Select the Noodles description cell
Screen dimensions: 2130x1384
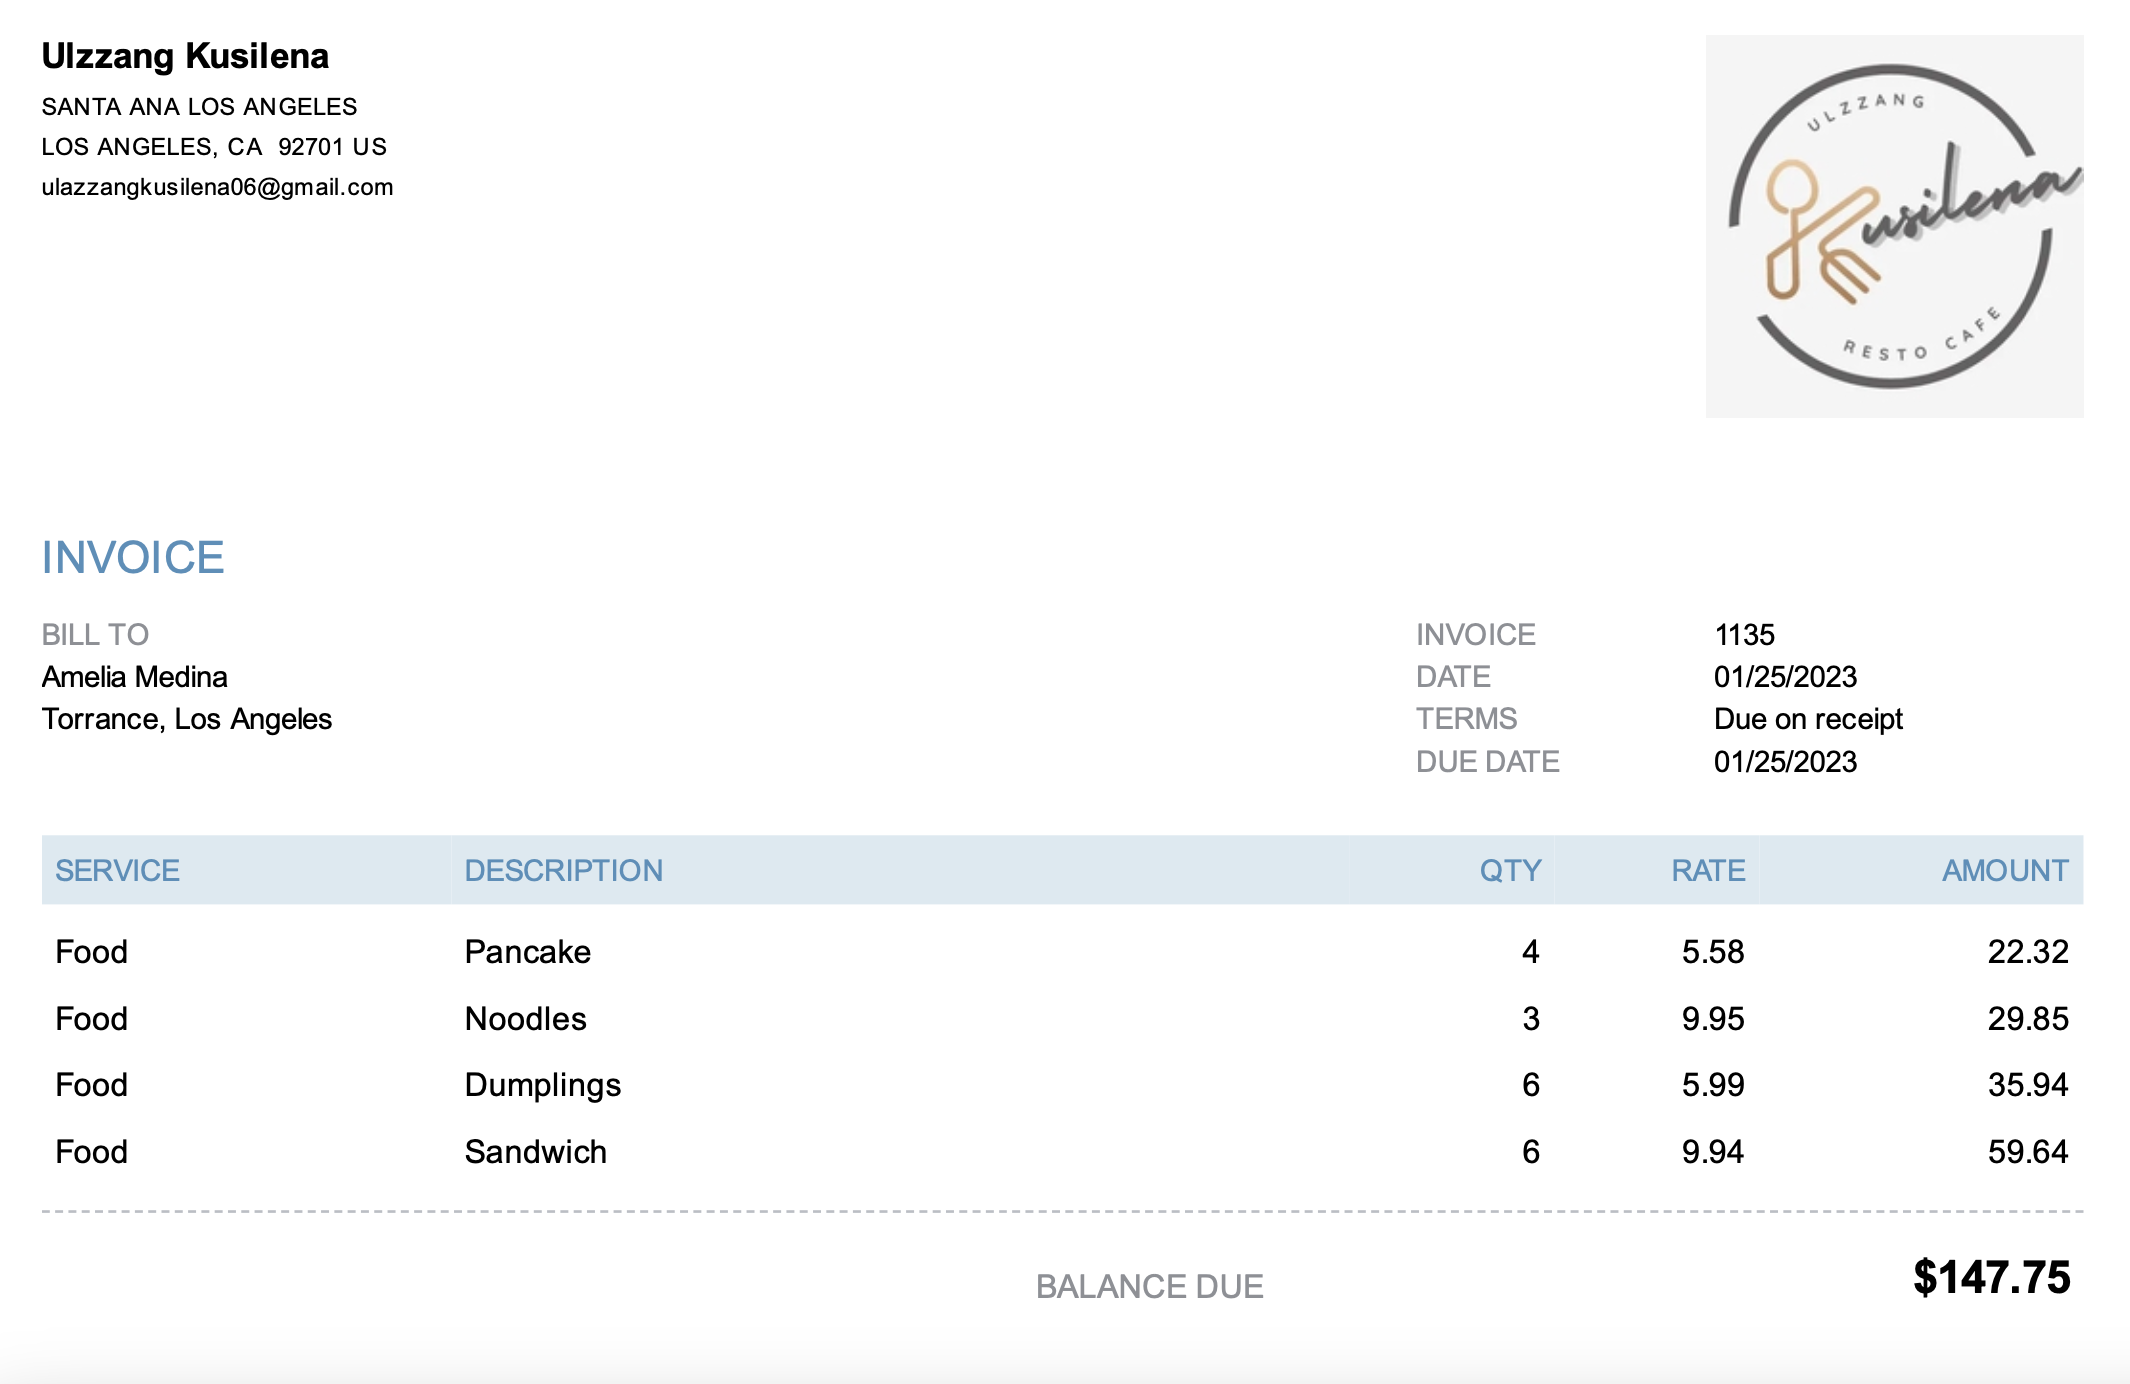[x=525, y=1018]
